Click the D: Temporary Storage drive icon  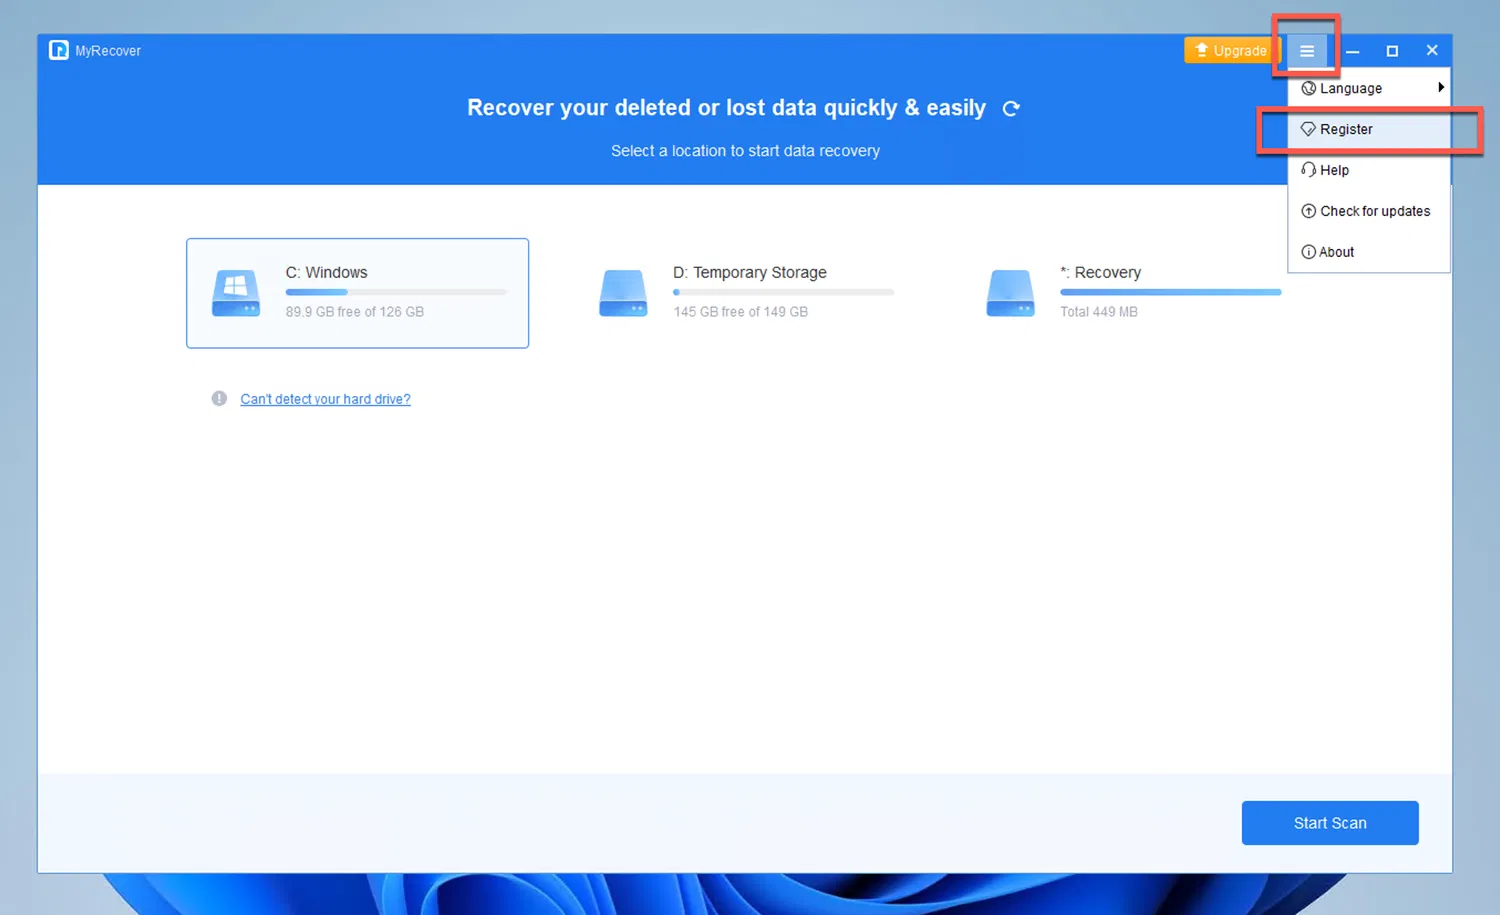click(x=623, y=293)
